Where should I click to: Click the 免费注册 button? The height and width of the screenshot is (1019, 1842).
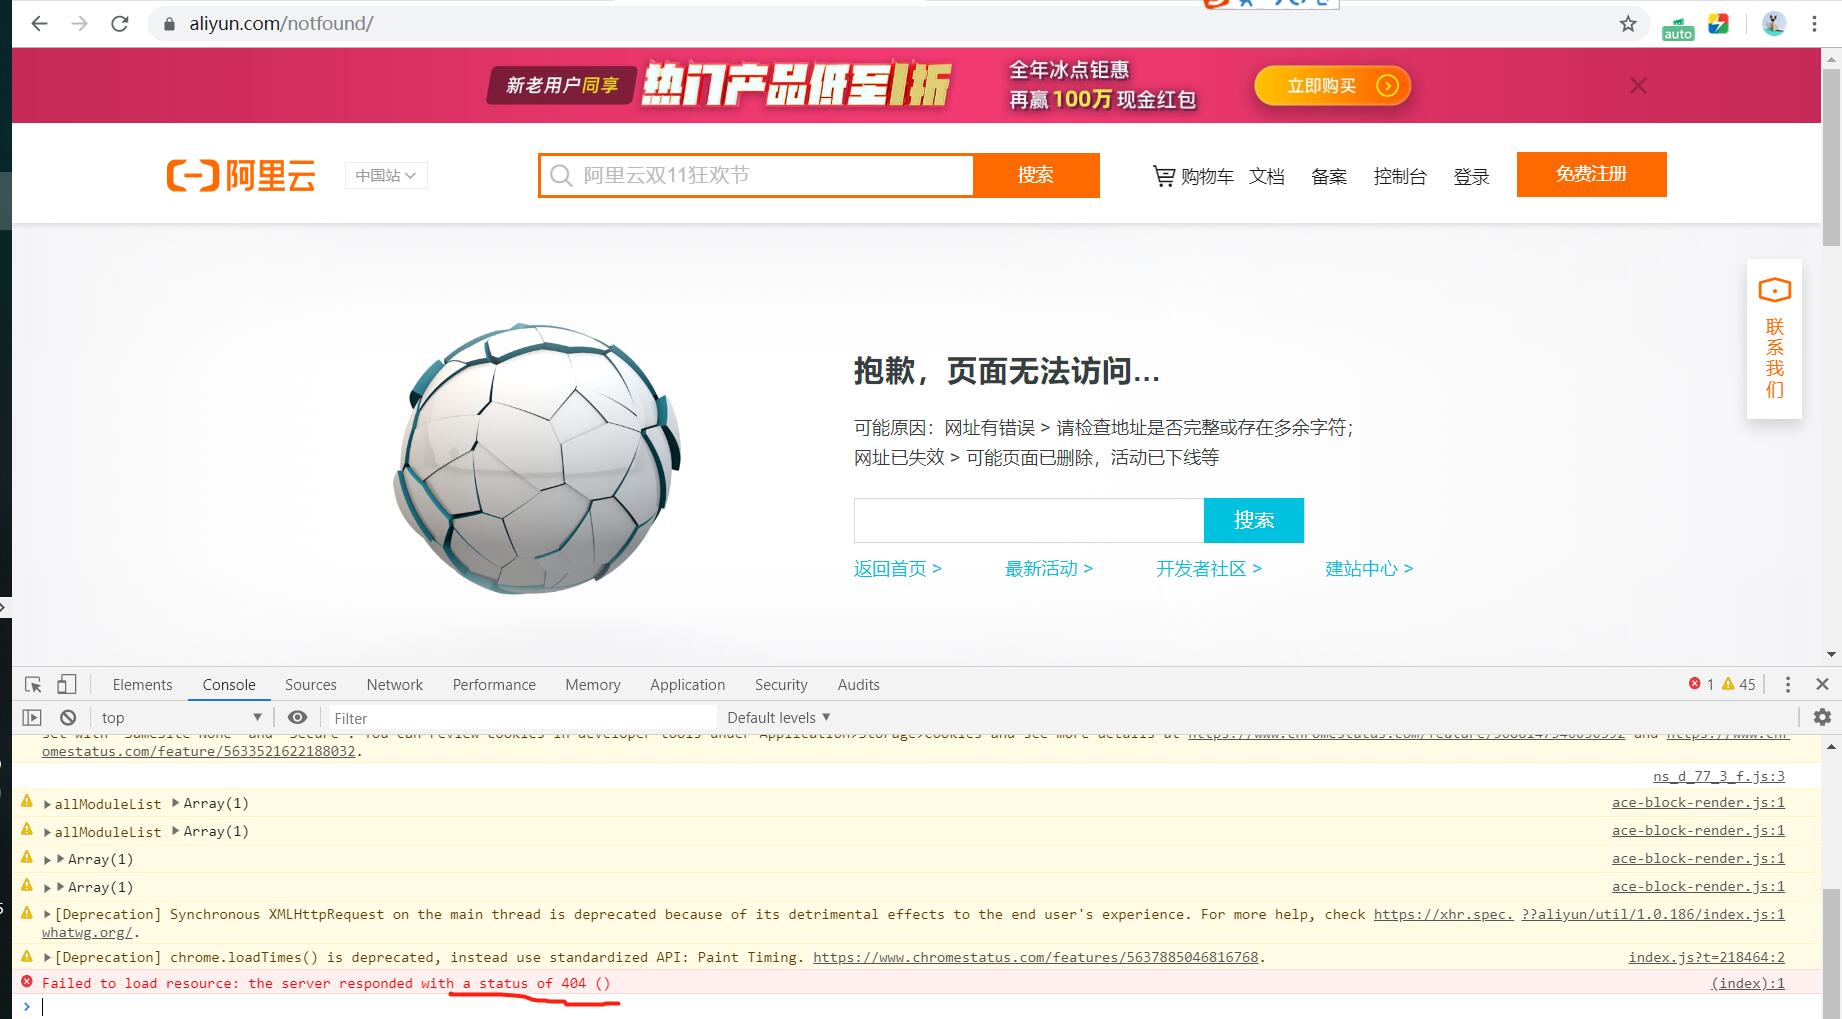point(1592,174)
